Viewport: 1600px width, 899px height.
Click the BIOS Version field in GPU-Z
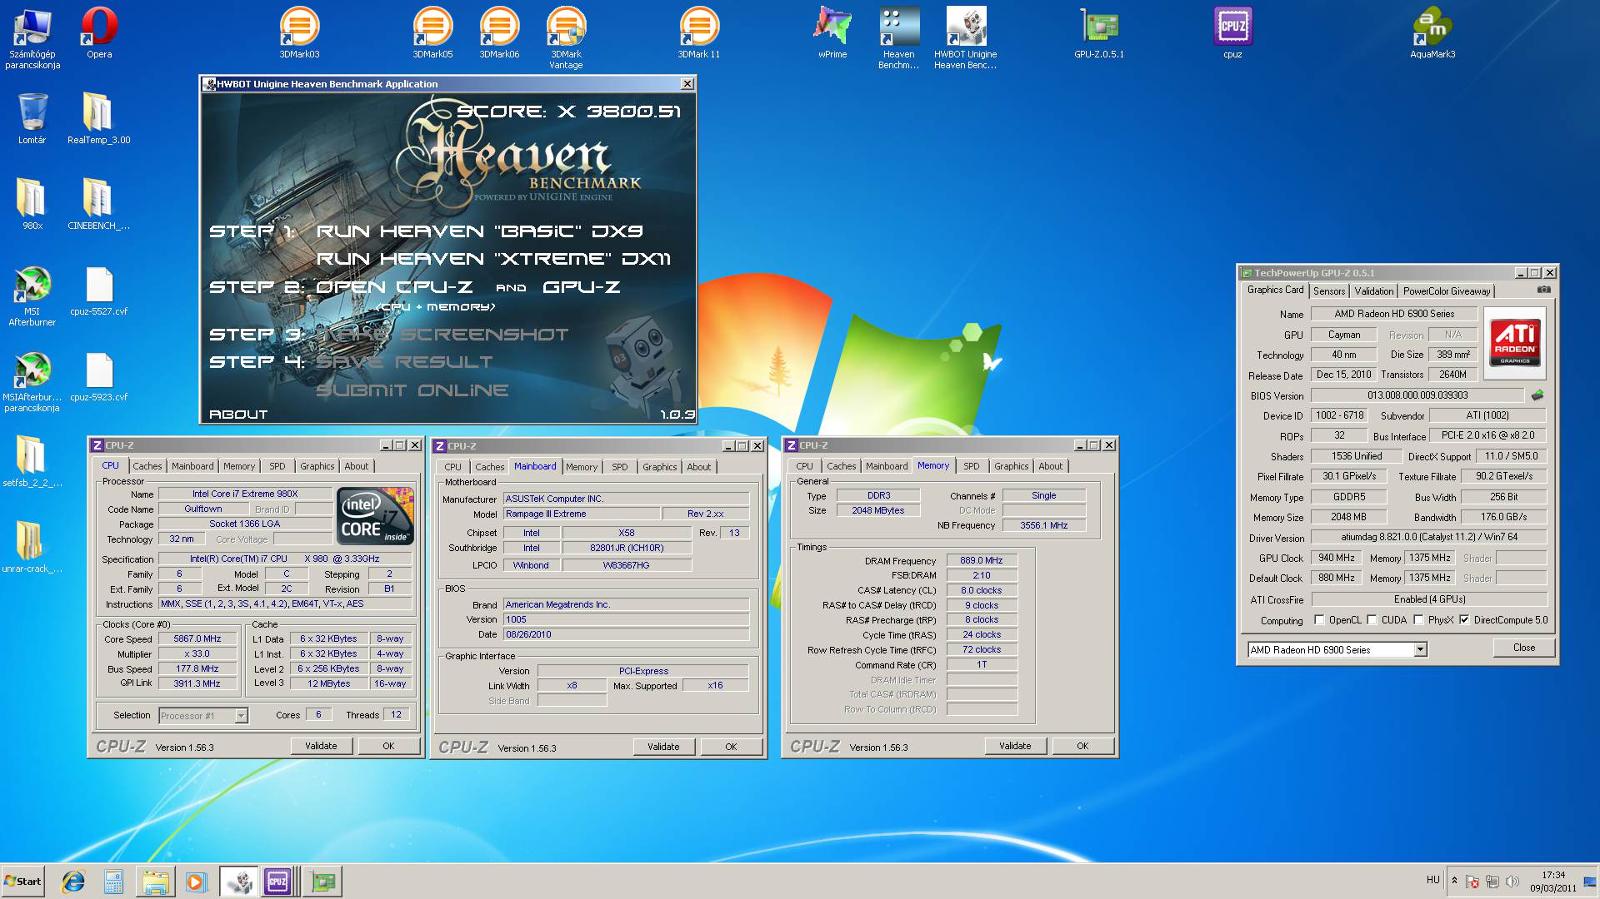coord(1417,395)
